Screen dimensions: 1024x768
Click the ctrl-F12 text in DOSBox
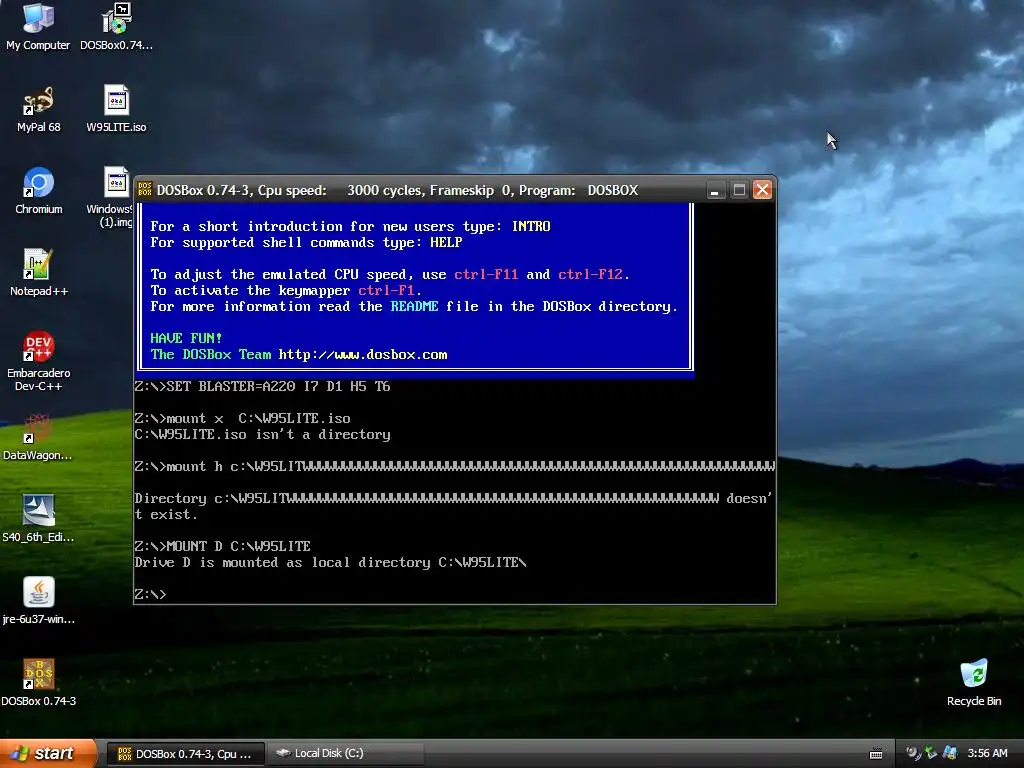pyautogui.click(x=590, y=274)
